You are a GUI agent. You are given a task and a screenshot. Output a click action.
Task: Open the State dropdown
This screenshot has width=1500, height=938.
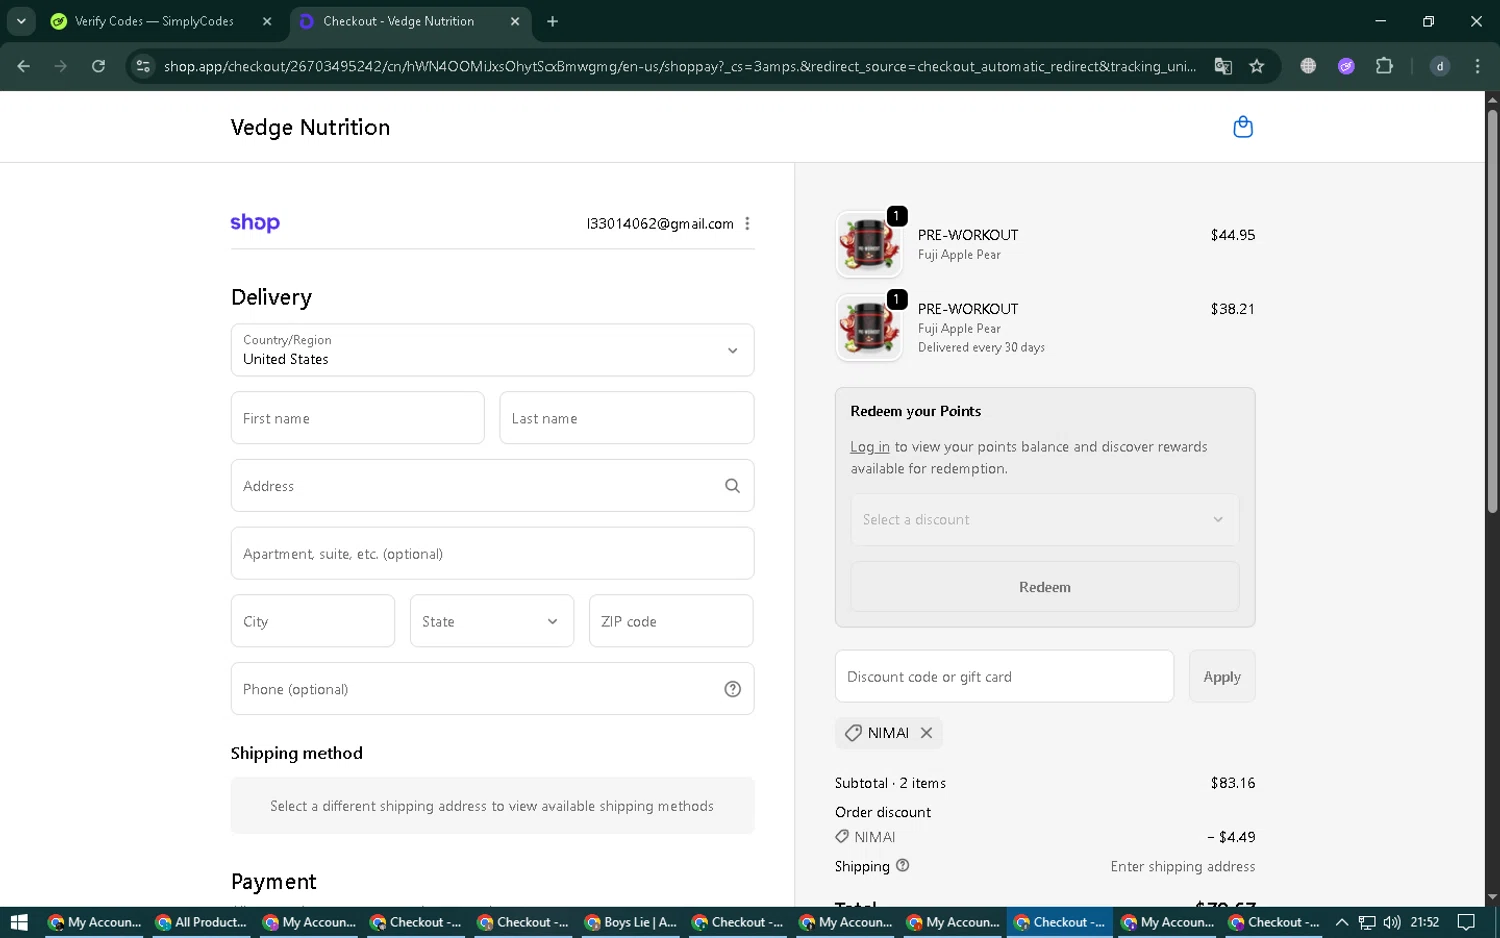point(492,621)
